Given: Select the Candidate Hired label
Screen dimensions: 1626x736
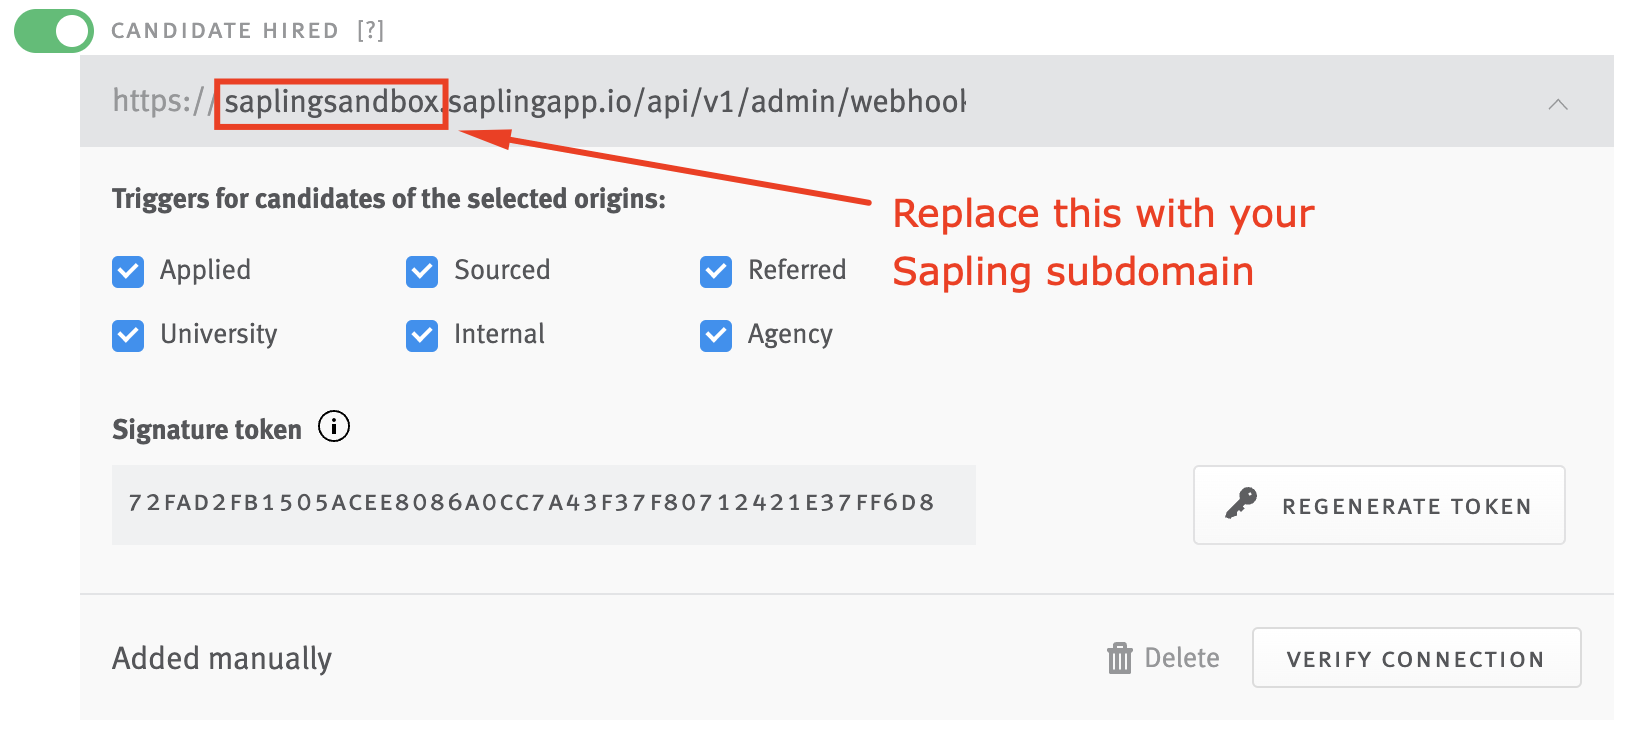Looking at the screenshot, I should [225, 31].
